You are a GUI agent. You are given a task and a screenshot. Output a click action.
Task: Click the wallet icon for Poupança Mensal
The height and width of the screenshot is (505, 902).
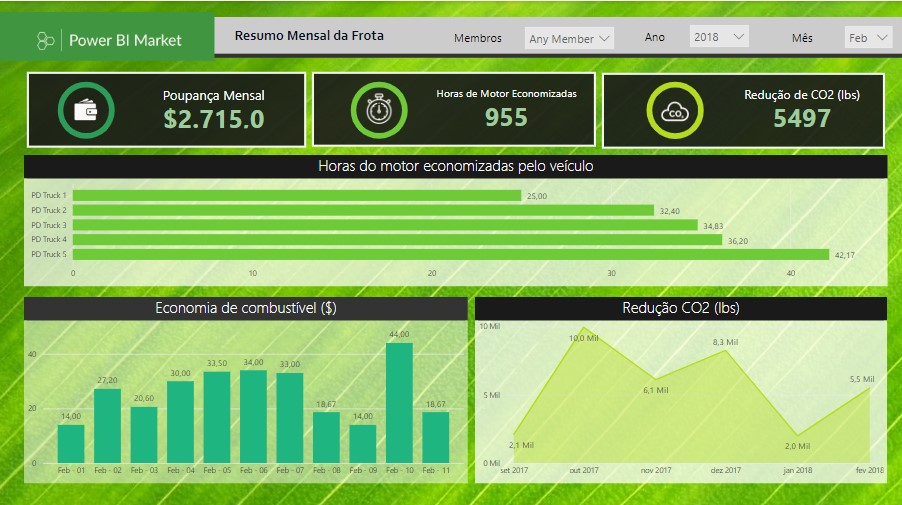tap(85, 109)
